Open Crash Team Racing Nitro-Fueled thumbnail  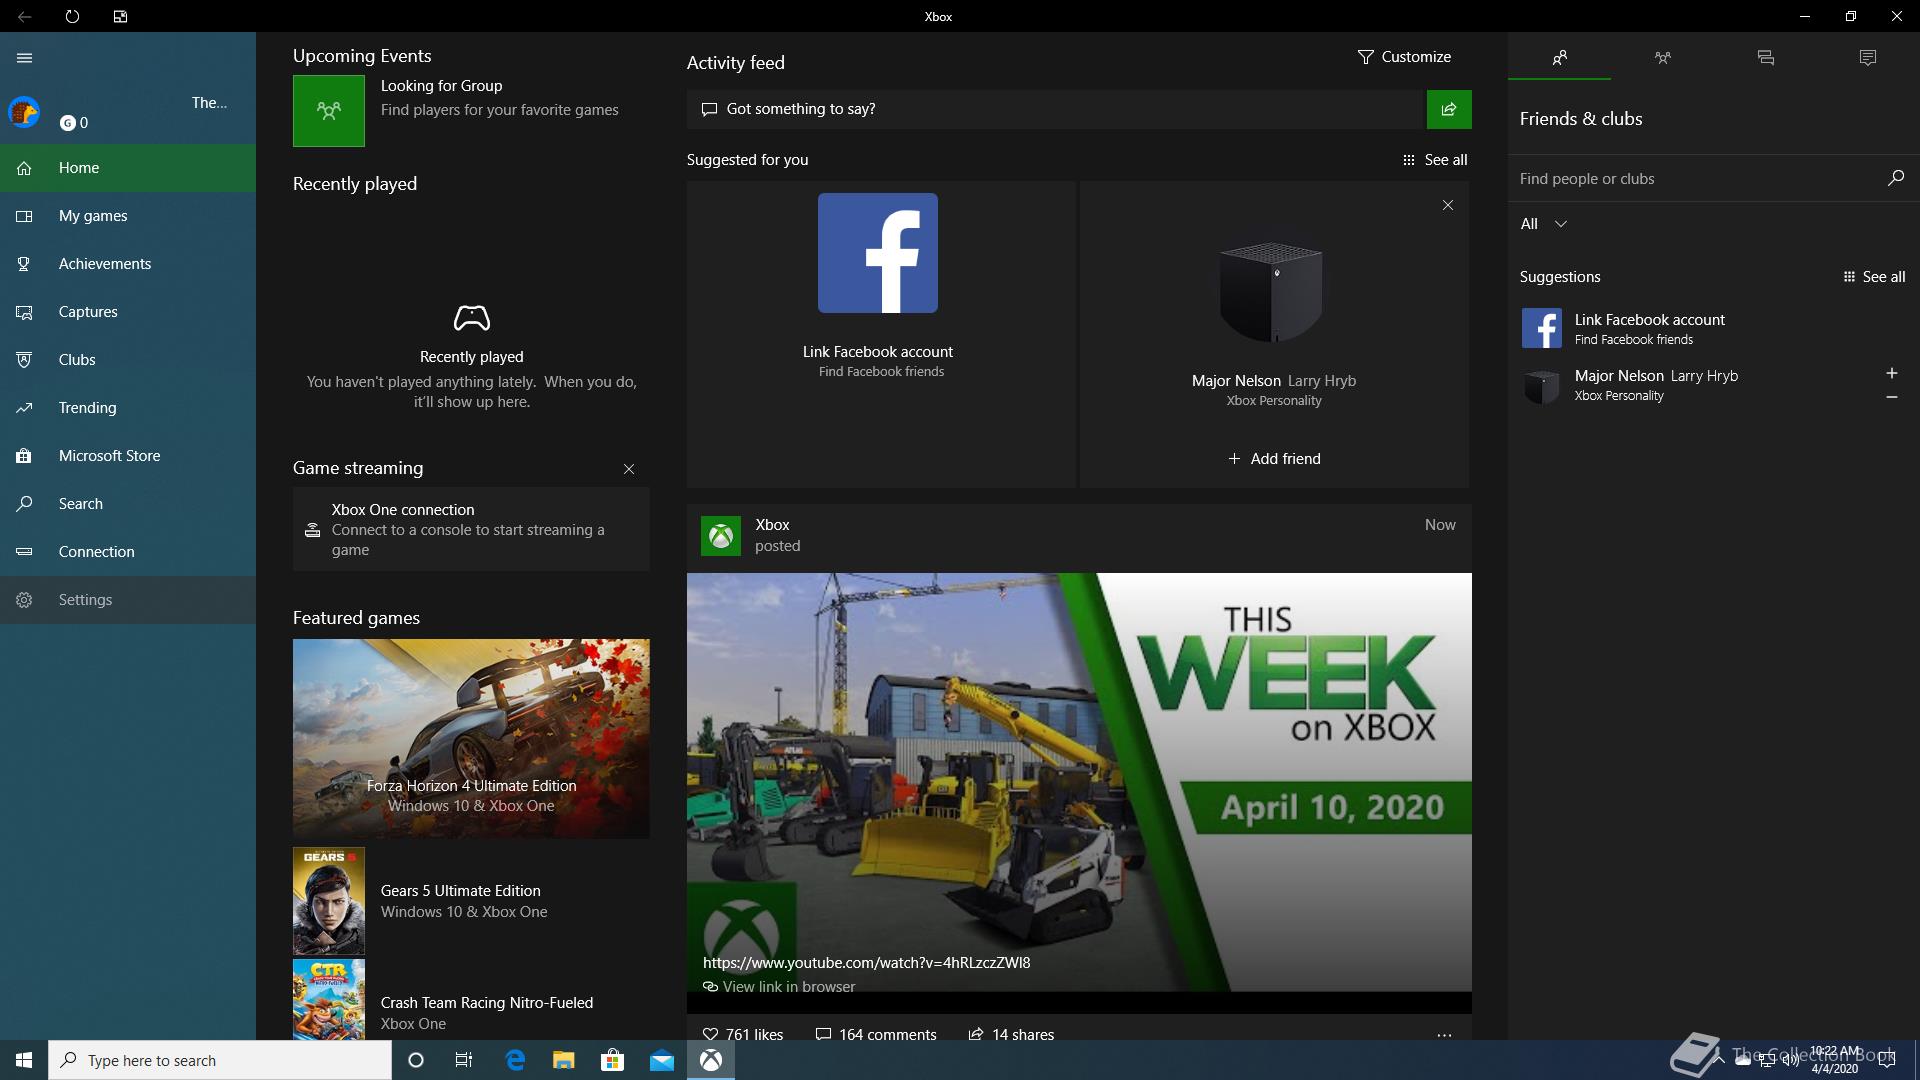(329, 1000)
